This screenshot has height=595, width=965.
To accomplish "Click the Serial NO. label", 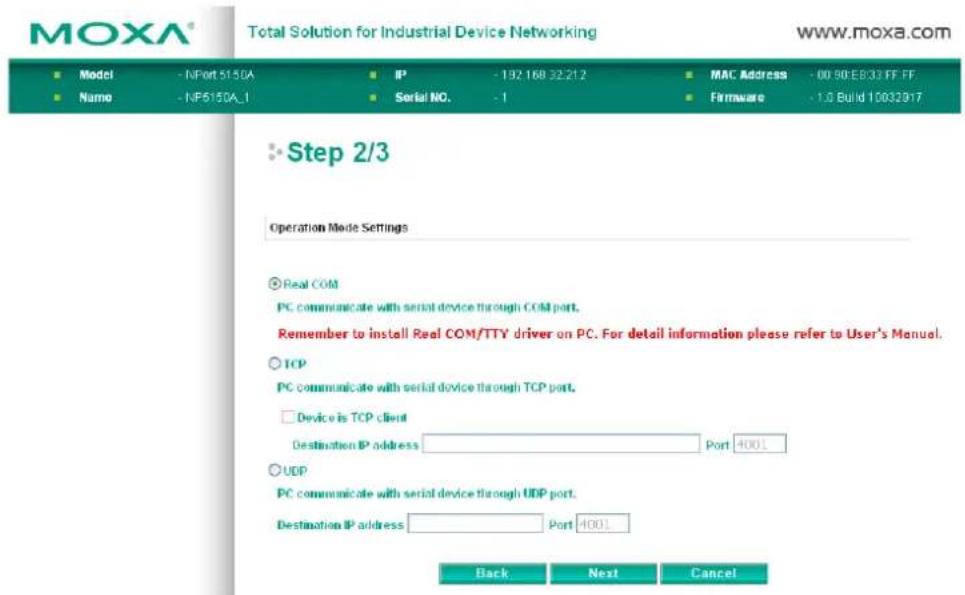I will [423, 97].
